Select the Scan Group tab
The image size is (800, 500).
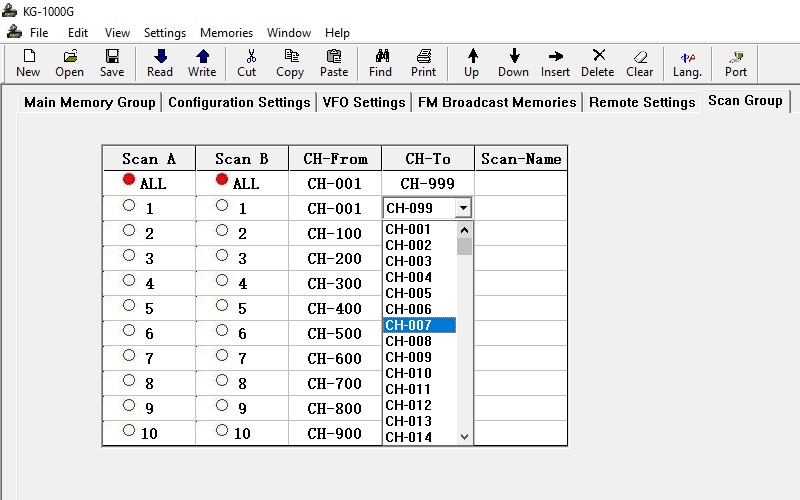(745, 101)
